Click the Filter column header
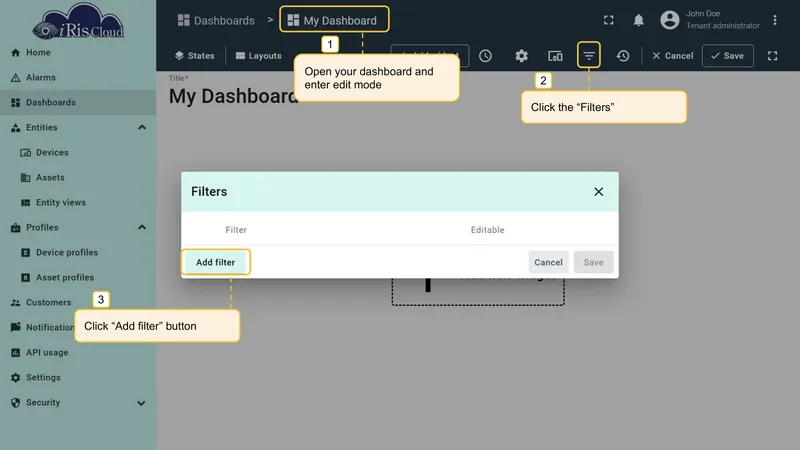Screen dimensions: 800x450 point(236,230)
